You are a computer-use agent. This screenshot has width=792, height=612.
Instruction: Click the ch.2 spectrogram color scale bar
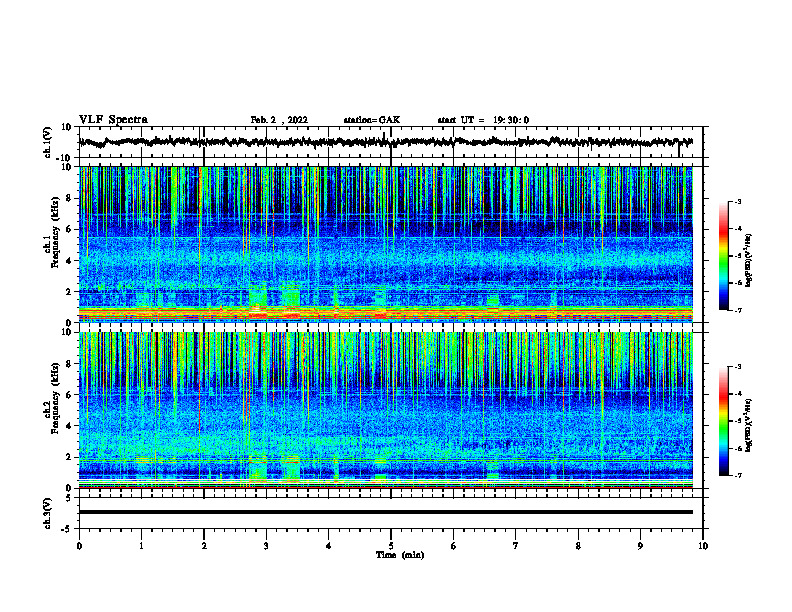tap(723, 421)
